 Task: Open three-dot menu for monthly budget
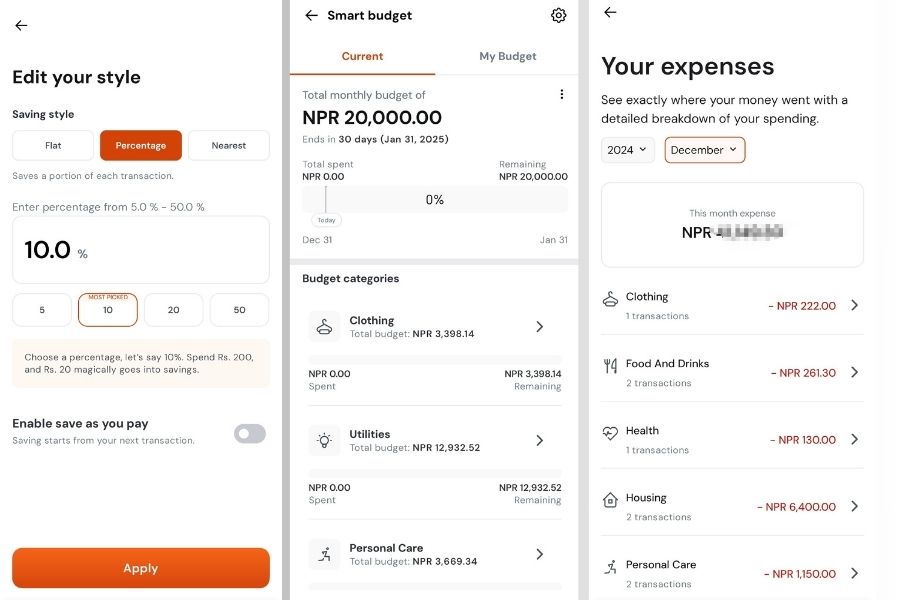(561, 94)
